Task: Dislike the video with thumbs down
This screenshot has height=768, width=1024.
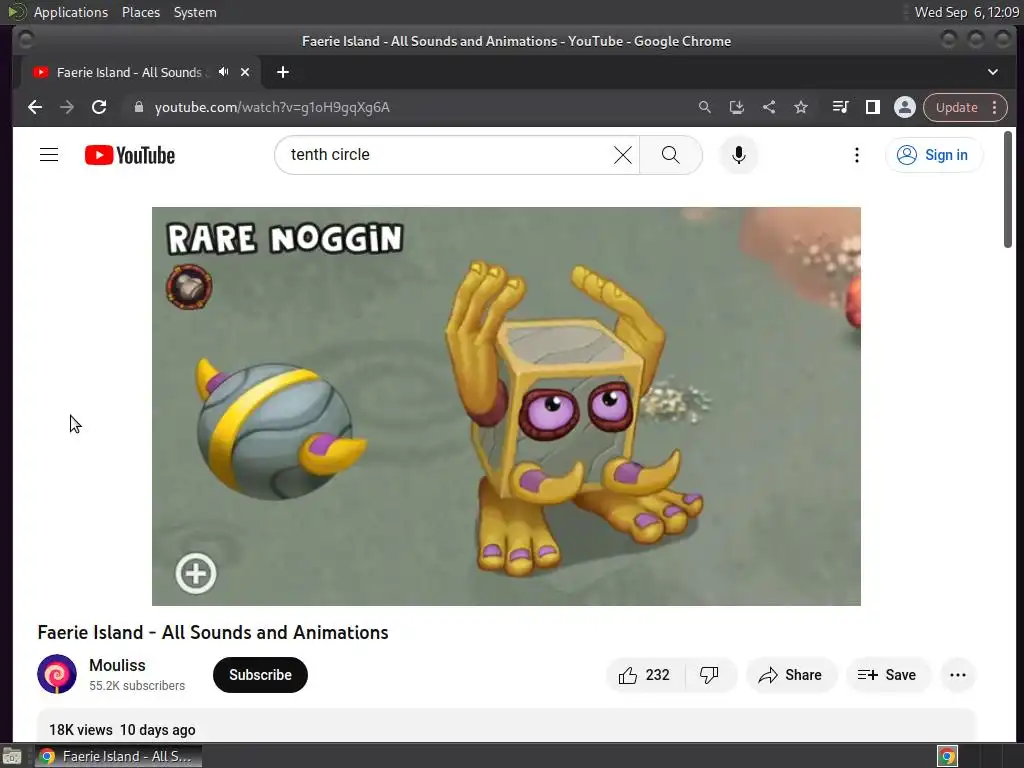Action: click(710, 675)
